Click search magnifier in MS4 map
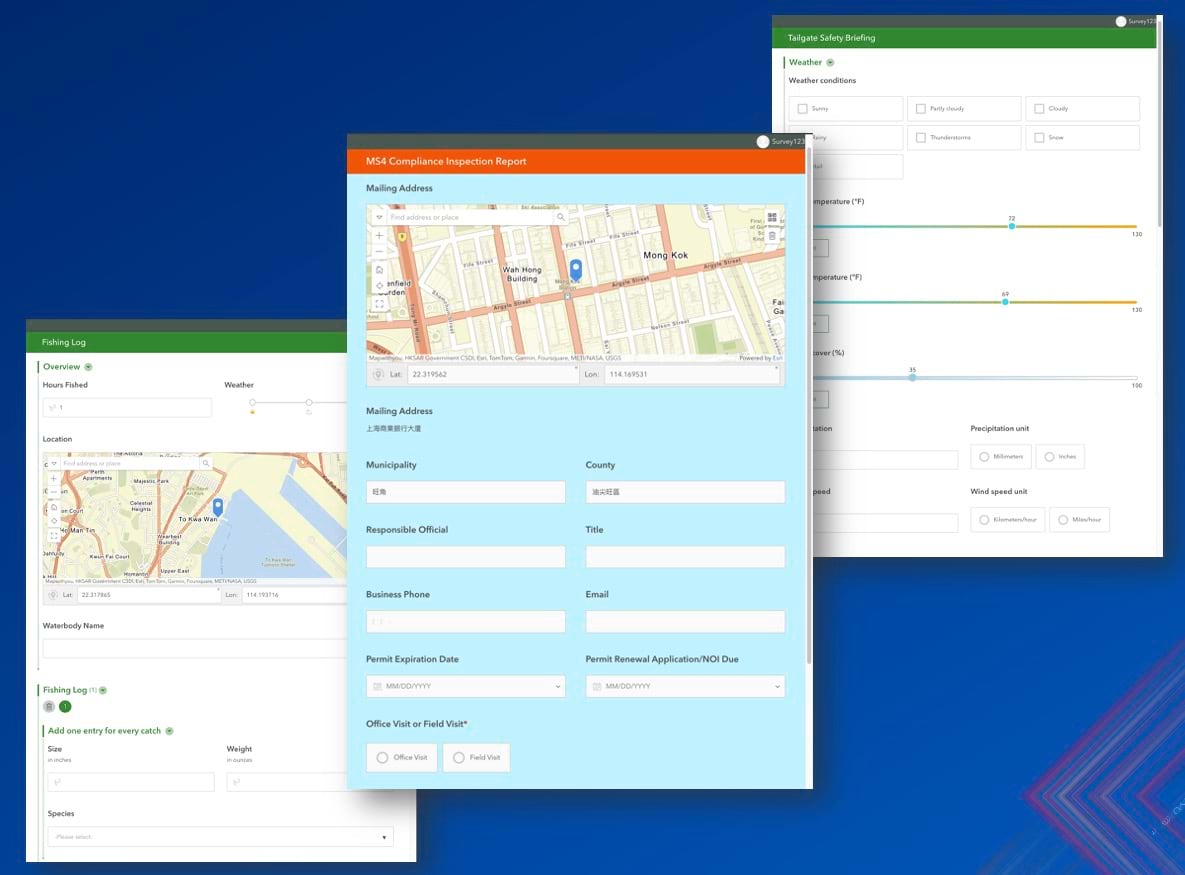The width and height of the screenshot is (1185, 875). coord(560,217)
